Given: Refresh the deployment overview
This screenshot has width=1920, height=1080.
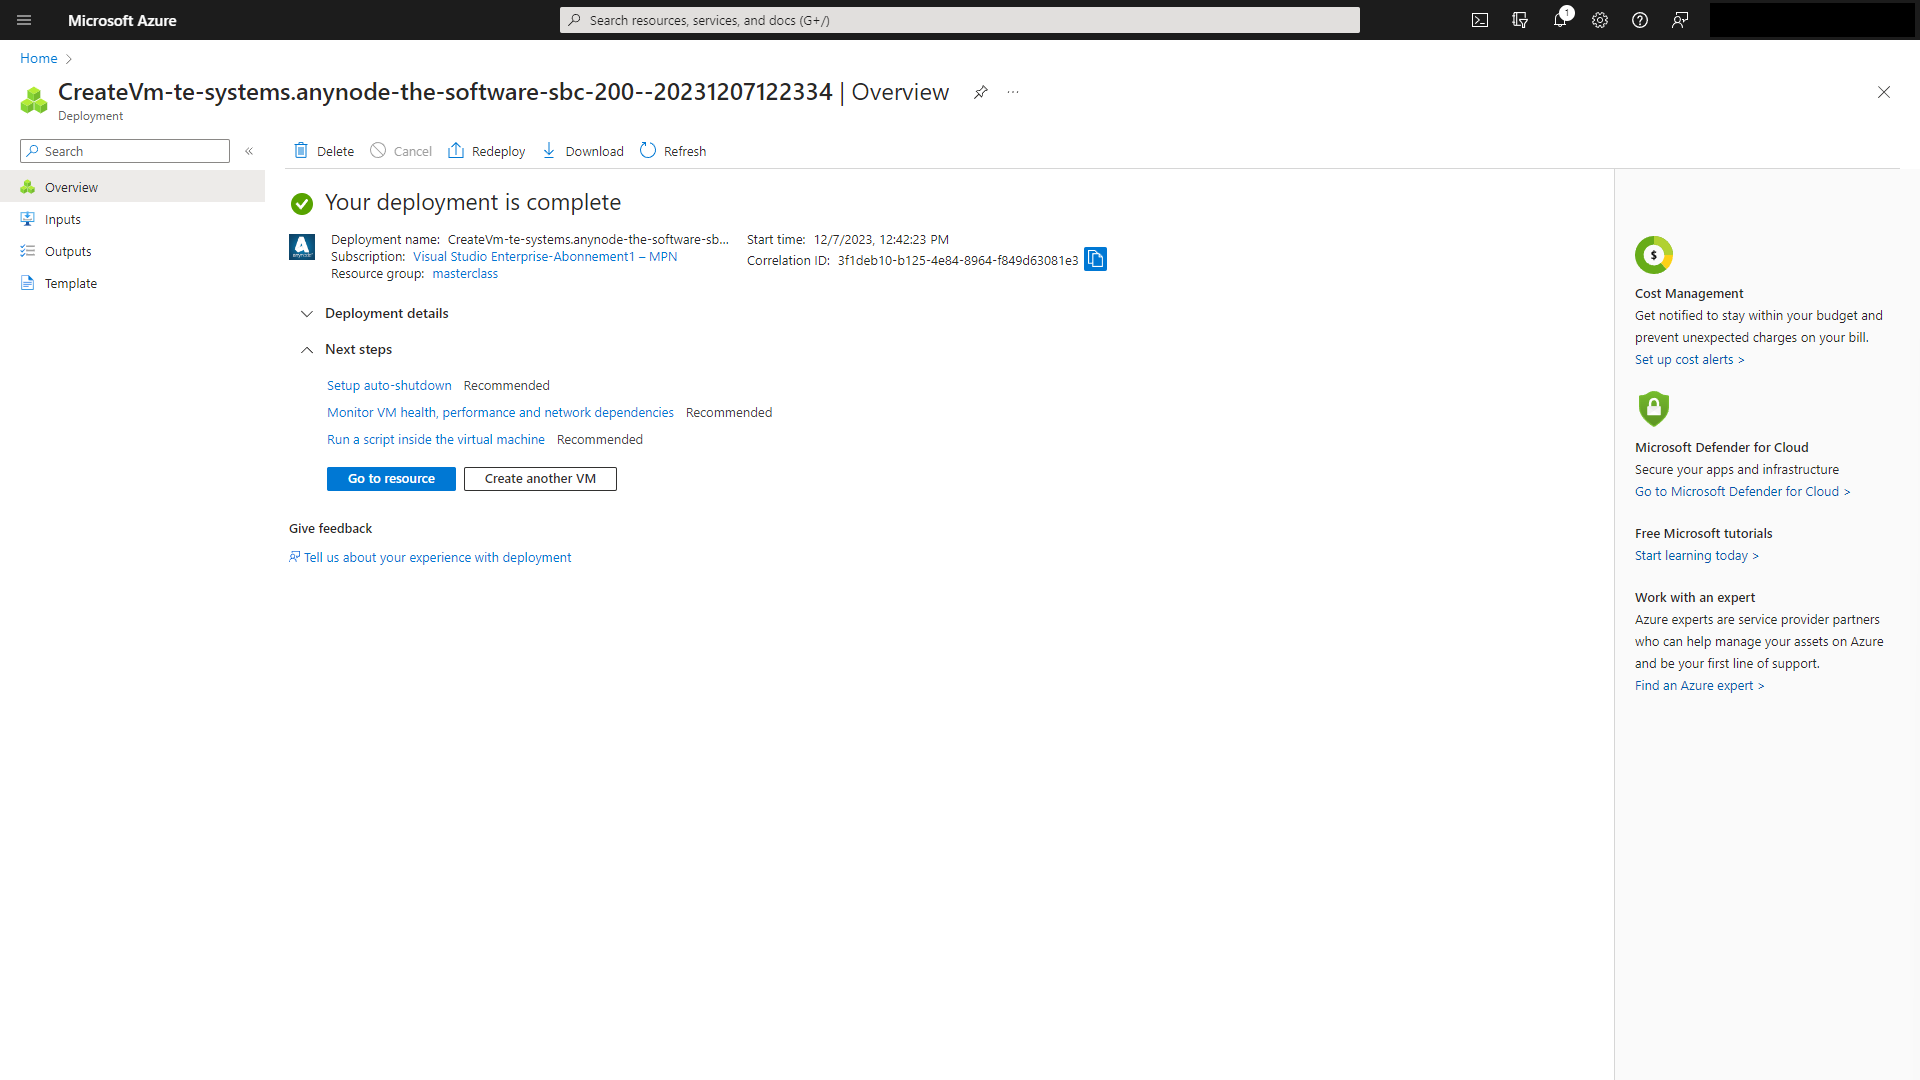Looking at the screenshot, I should pyautogui.click(x=673, y=151).
